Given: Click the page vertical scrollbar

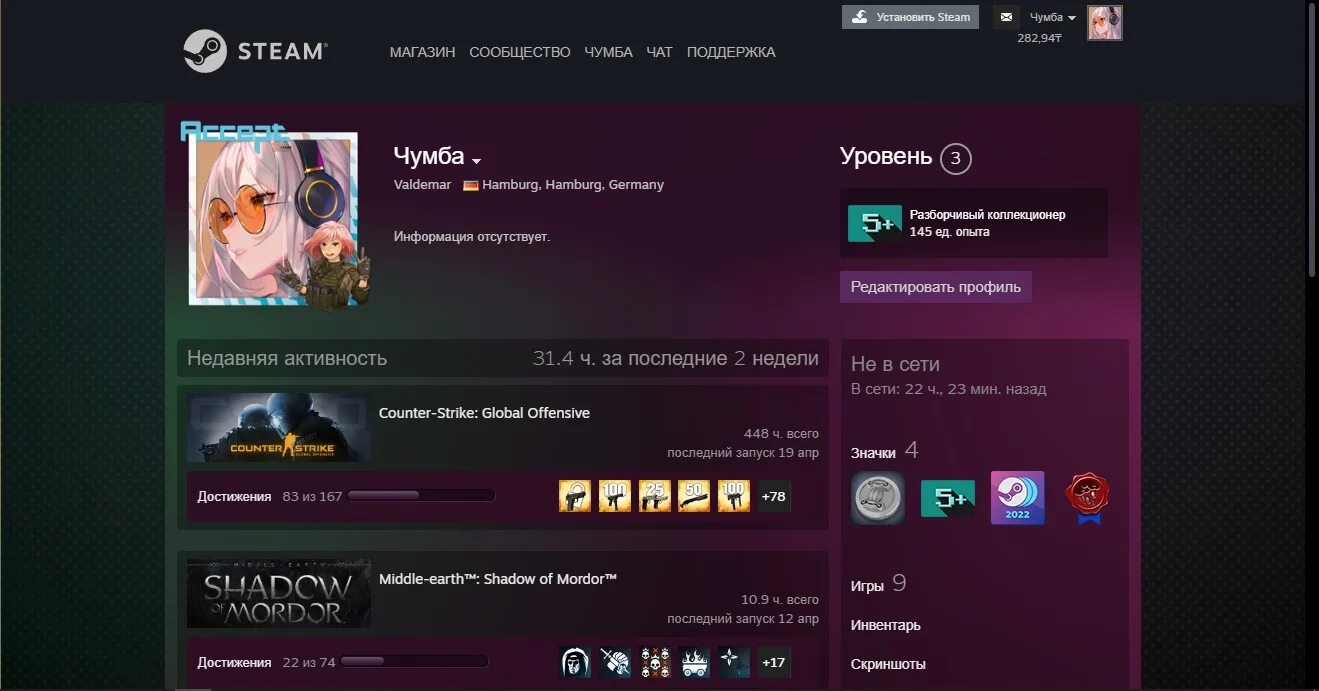Looking at the screenshot, I should [x=1312, y=140].
